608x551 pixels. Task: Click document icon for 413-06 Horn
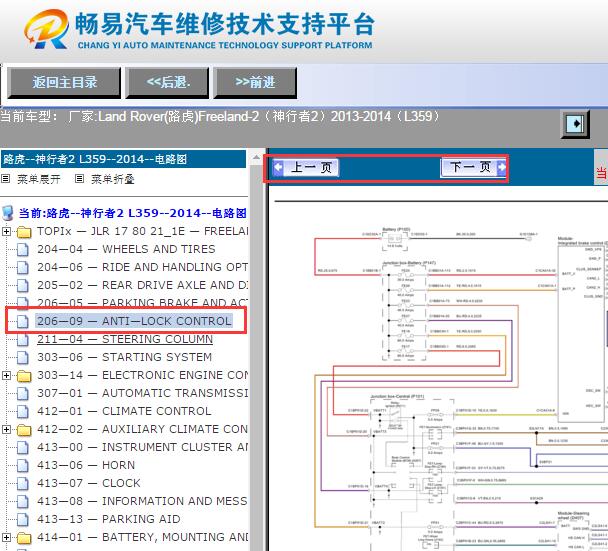point(23,465)
